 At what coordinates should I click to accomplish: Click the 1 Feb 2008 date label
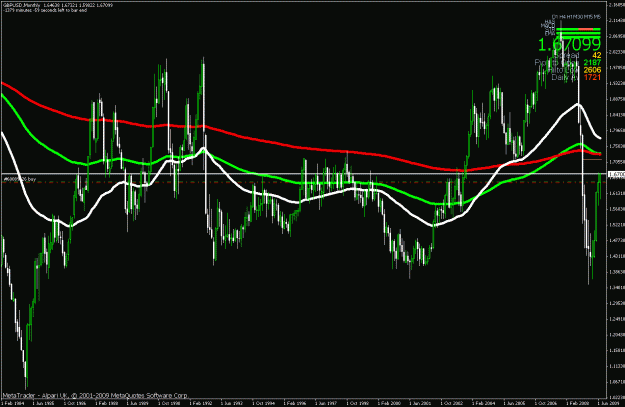pyautogui.click(x=578, y=403)
